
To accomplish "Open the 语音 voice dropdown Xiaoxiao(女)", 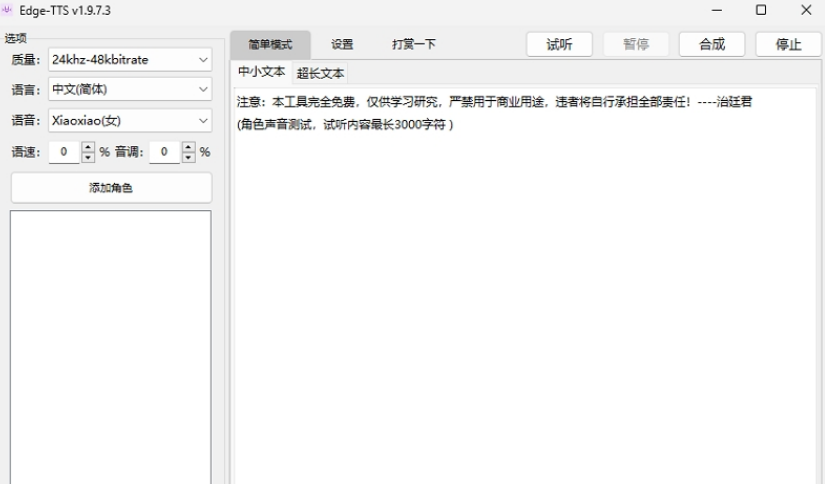I will click(x=130, y=120).
